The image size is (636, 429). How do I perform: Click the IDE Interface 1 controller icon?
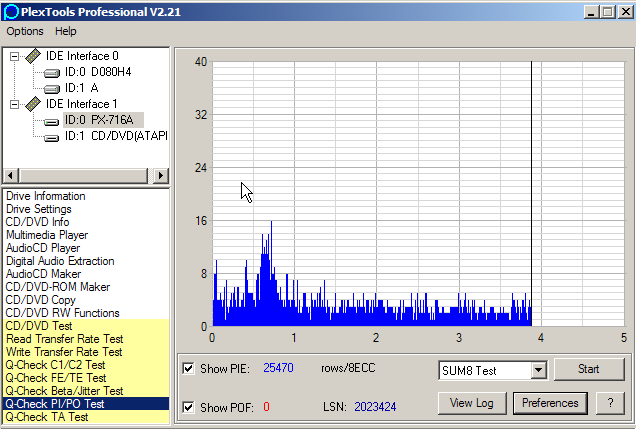[x=33, y=104]
